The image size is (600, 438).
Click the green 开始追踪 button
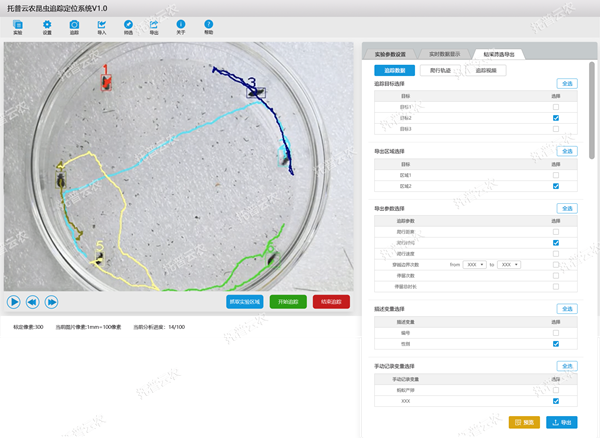click(x=288, y=301)
